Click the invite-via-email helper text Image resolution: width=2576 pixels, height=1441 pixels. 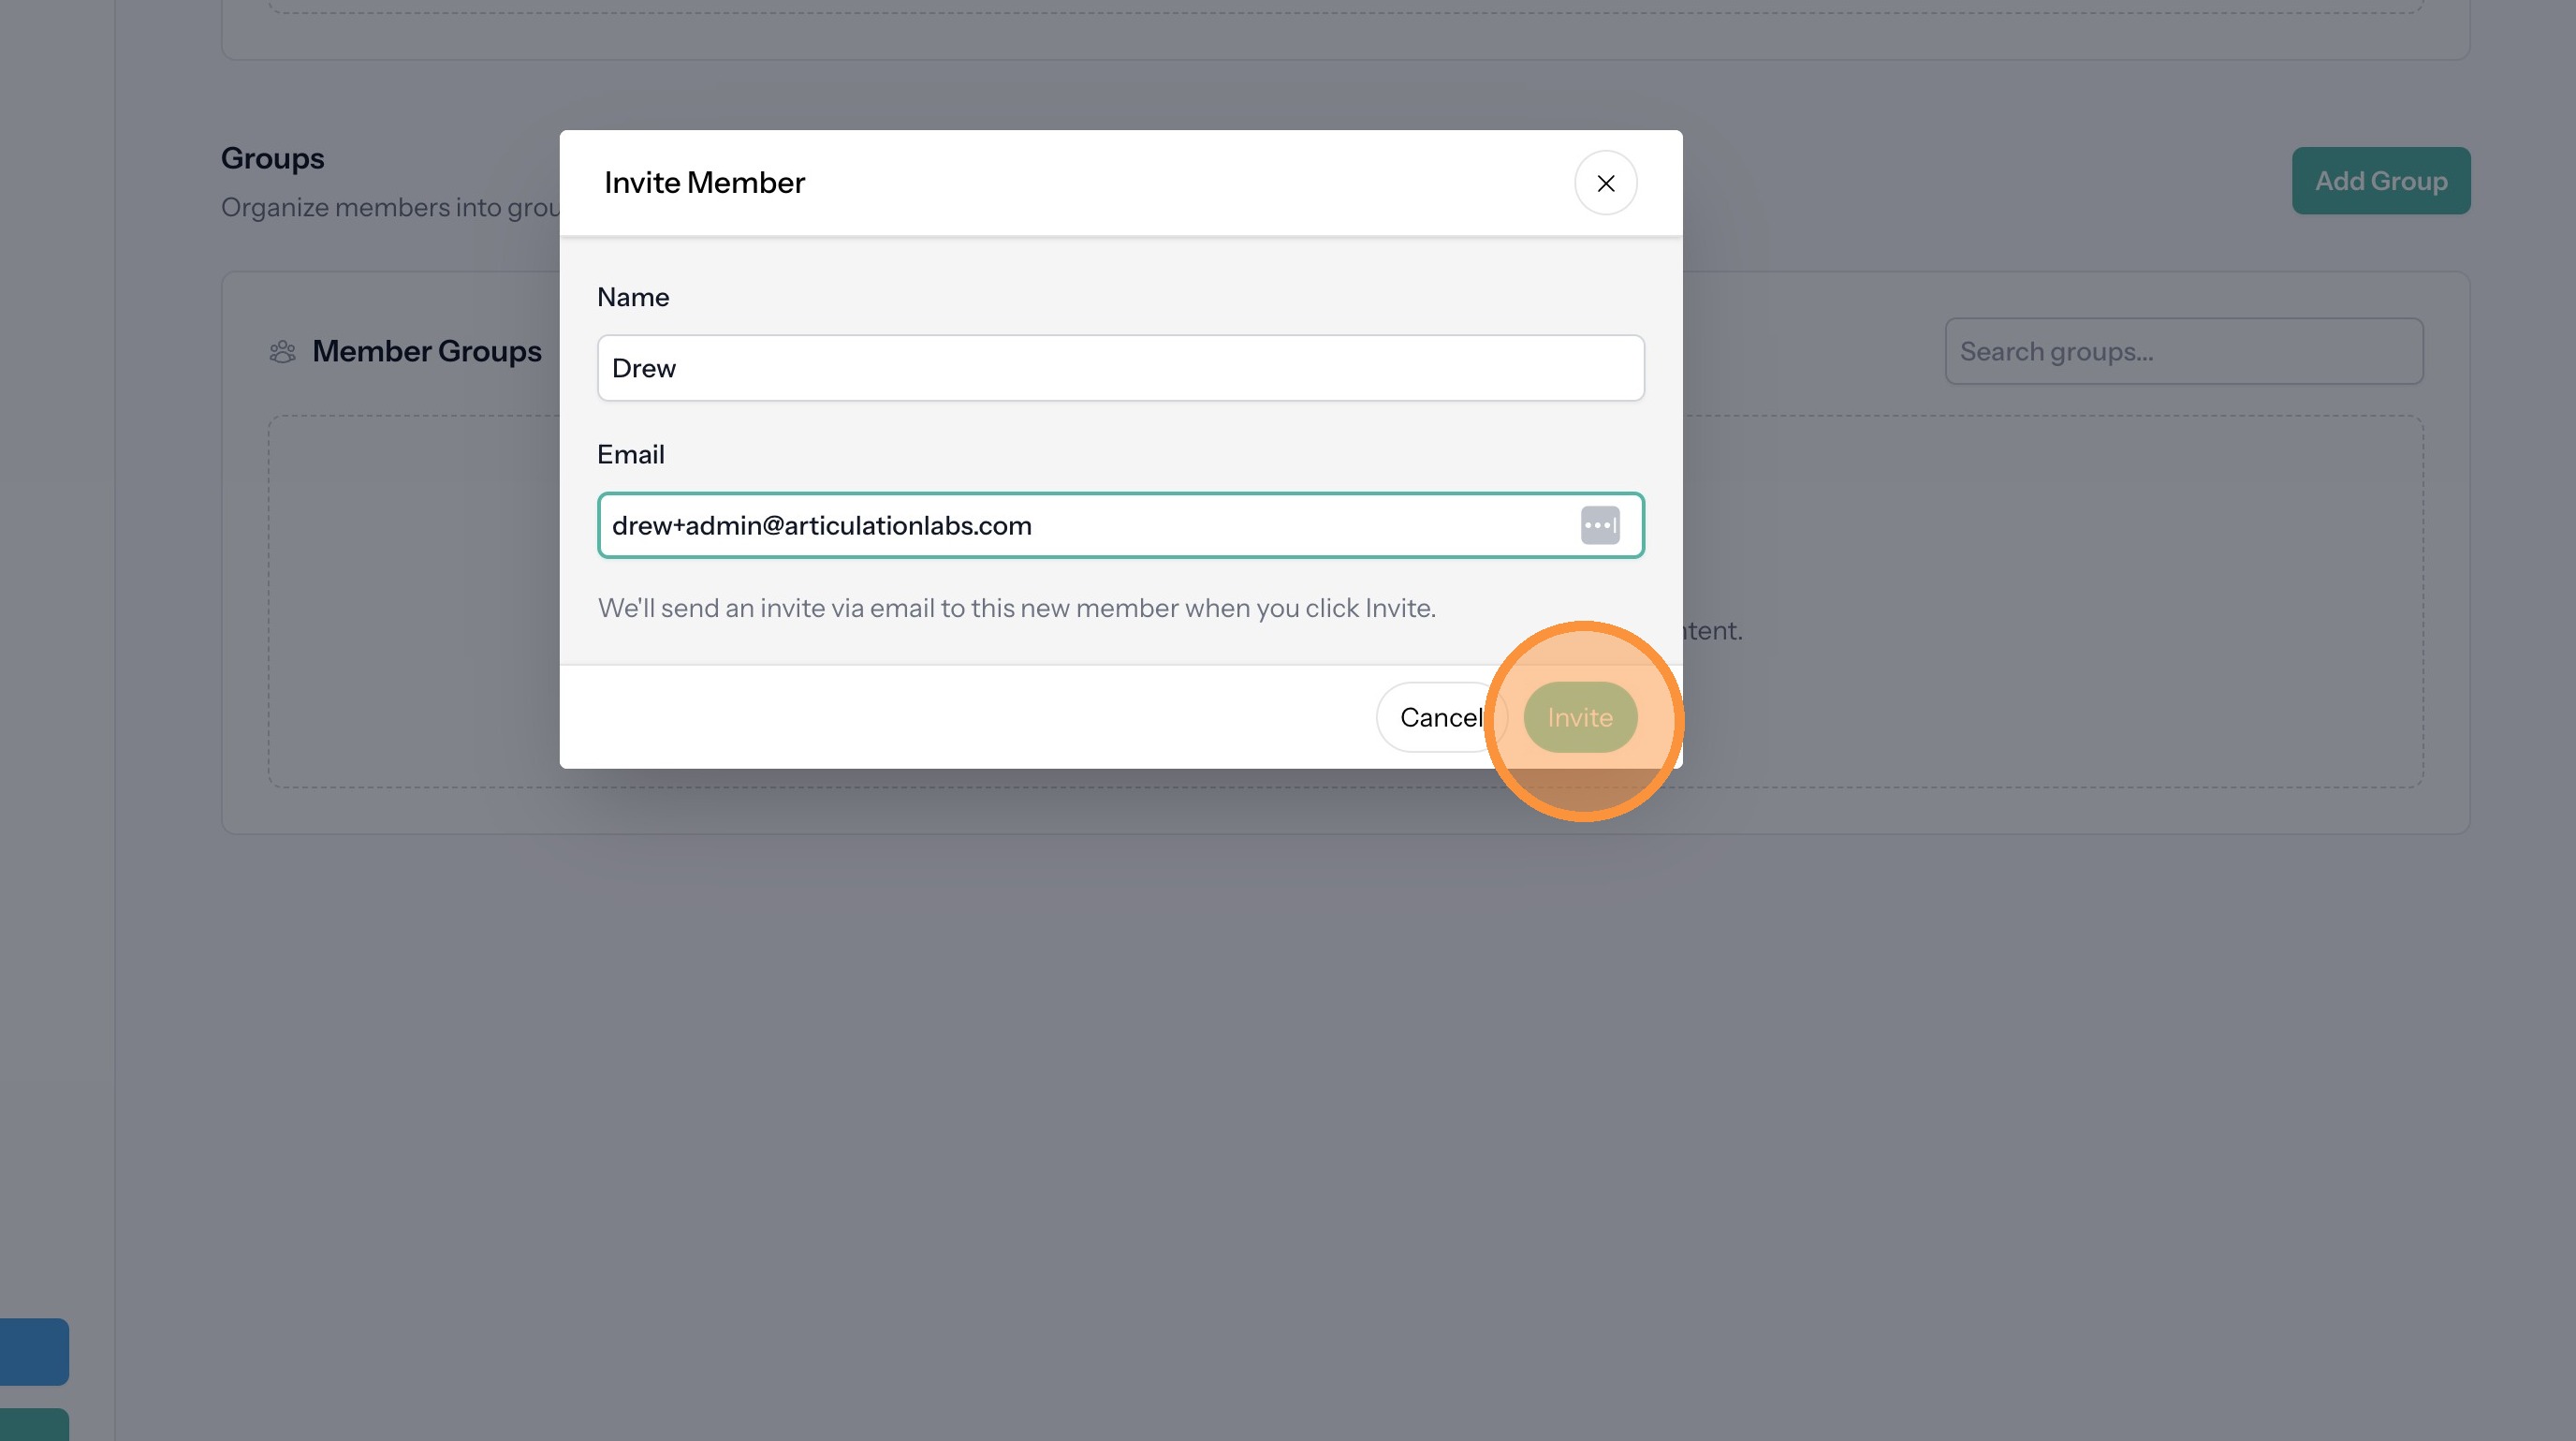(1016, 608)
